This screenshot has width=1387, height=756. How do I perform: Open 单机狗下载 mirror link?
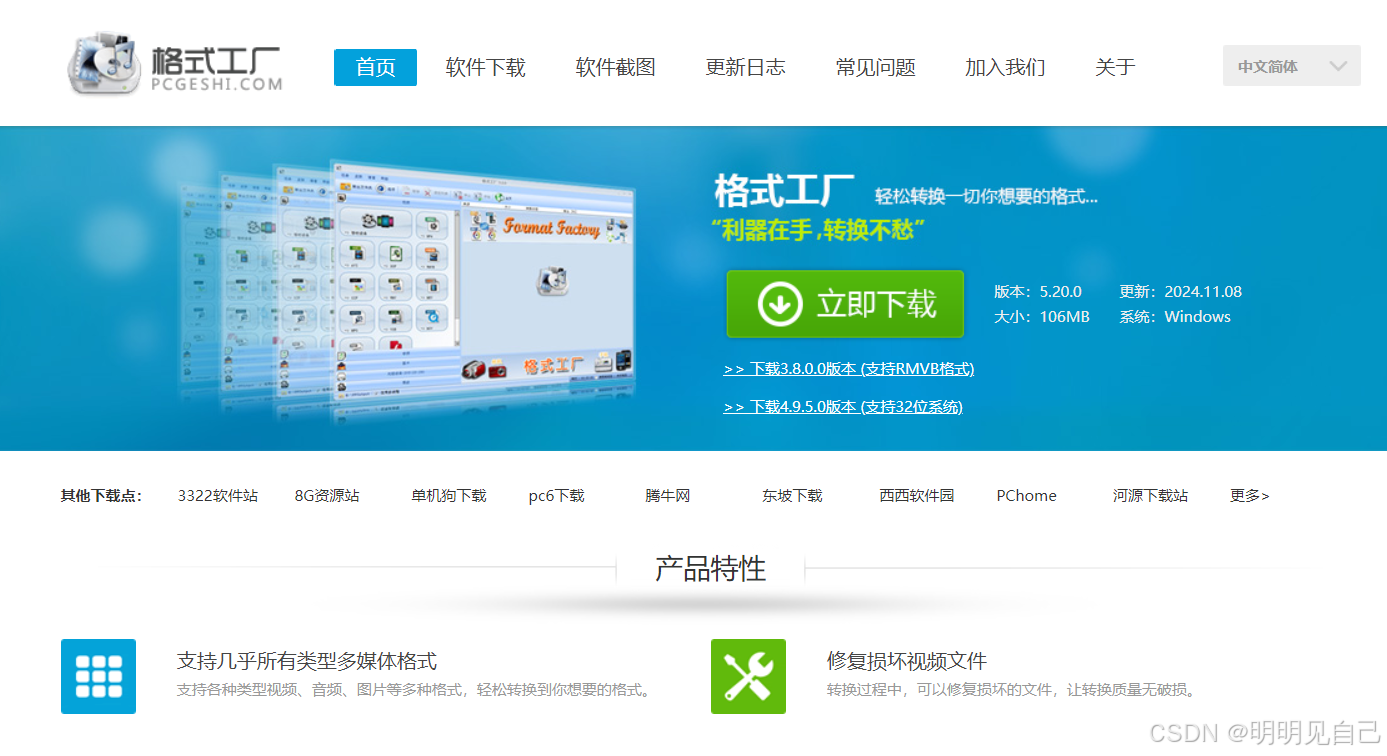point(449,495)
